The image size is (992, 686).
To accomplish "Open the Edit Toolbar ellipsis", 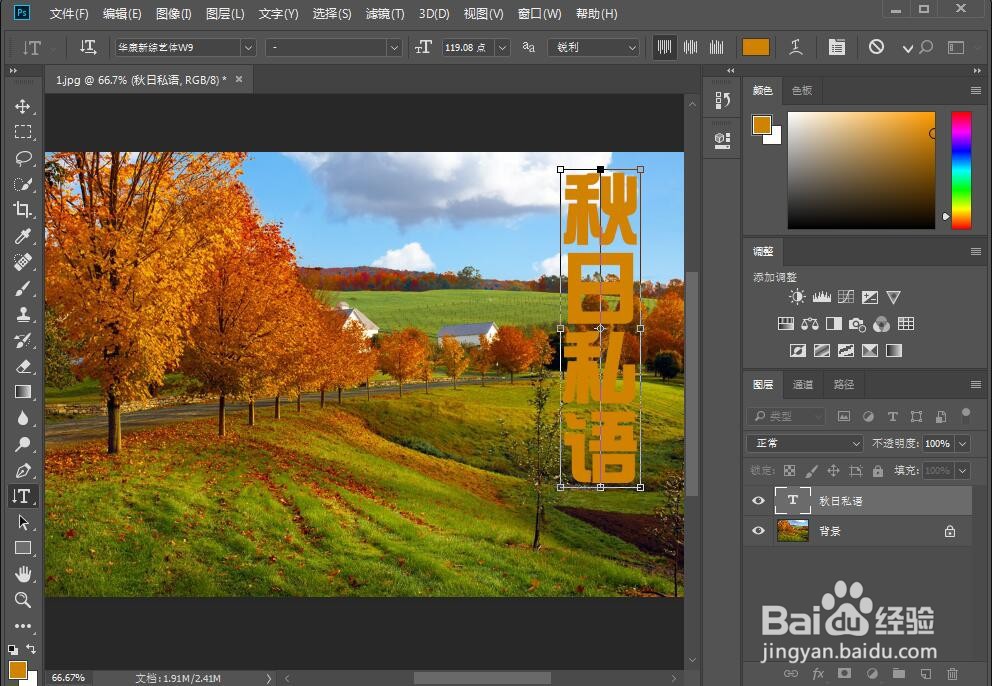I will 23,626.
